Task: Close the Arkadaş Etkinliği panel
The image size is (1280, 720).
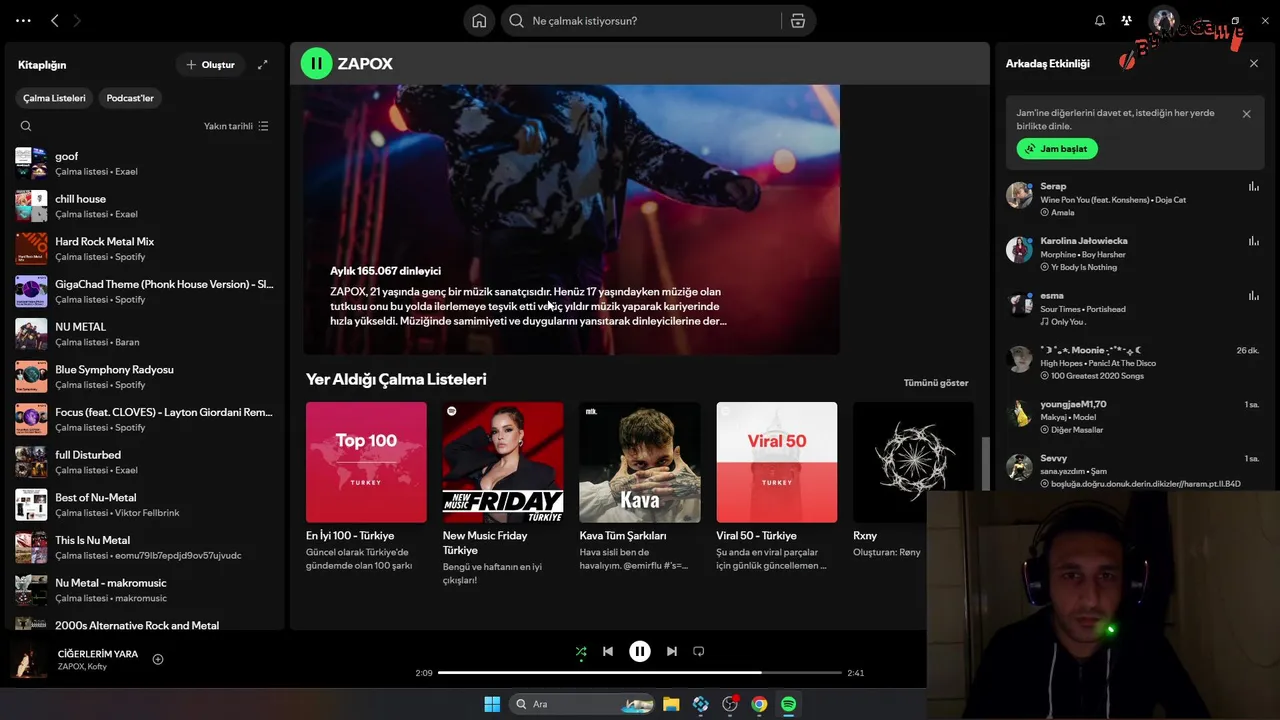Action: [1254, 64]
